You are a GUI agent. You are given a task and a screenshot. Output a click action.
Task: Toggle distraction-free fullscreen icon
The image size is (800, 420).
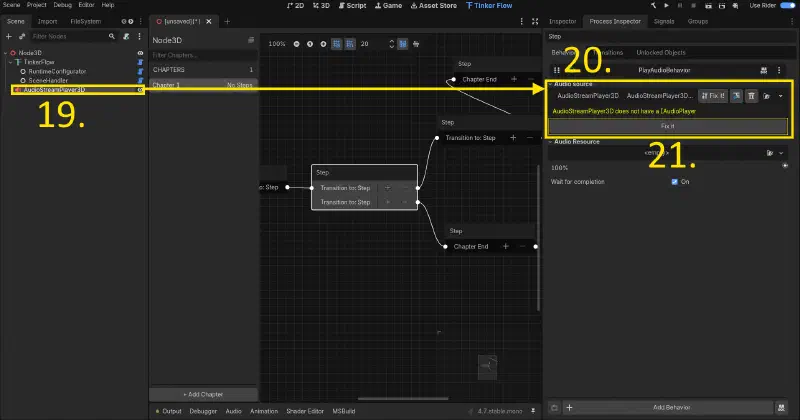click(535, 21)
